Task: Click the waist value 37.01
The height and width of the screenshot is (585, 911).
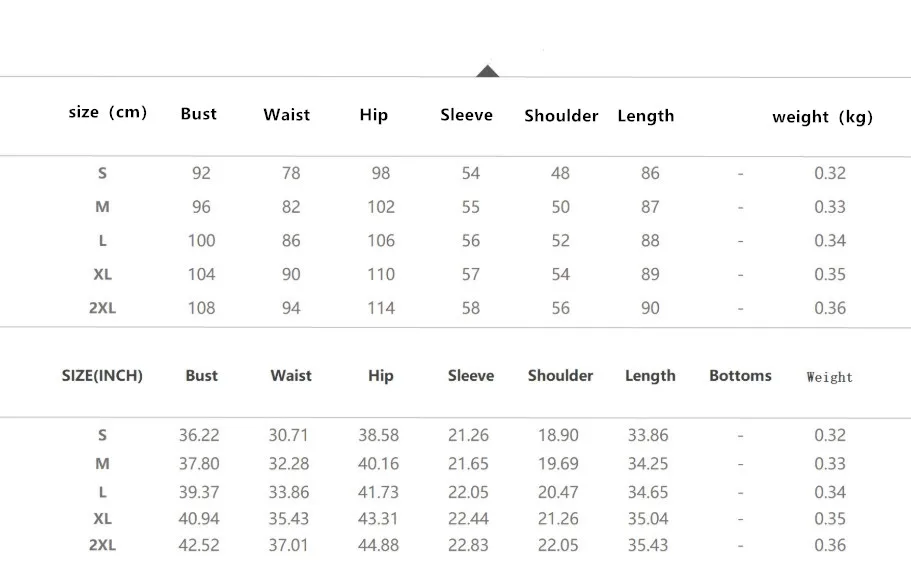Action: tap(290, 545)
